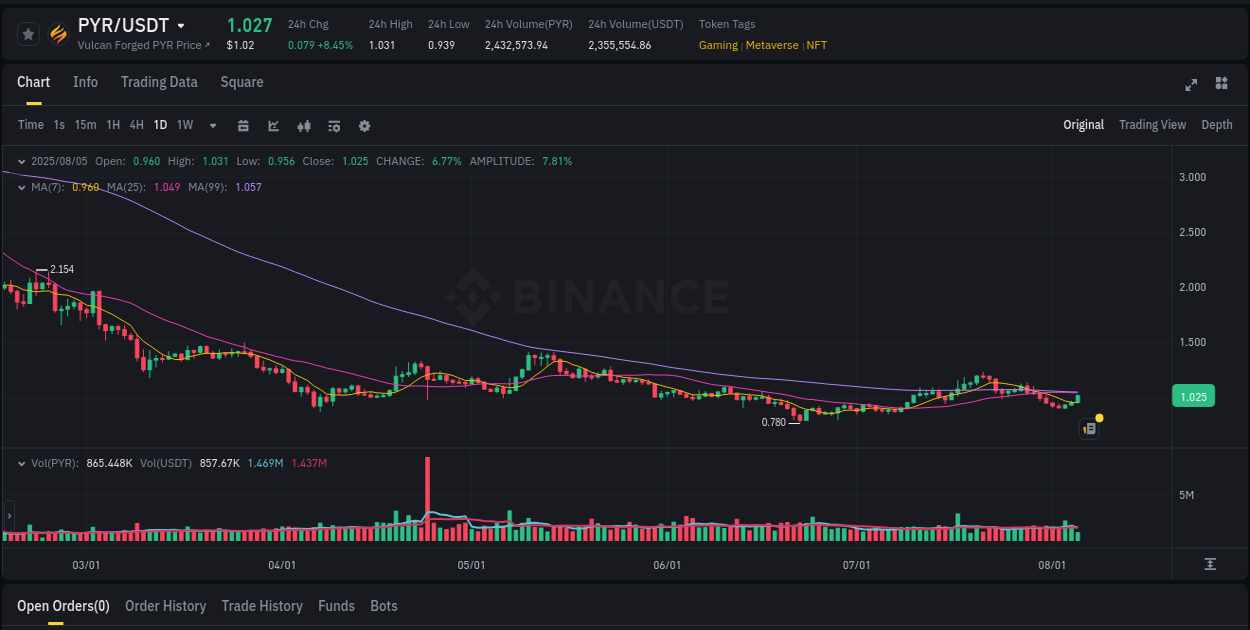Open the technical indicators icon
The image size is (1250, 630).
333,126
